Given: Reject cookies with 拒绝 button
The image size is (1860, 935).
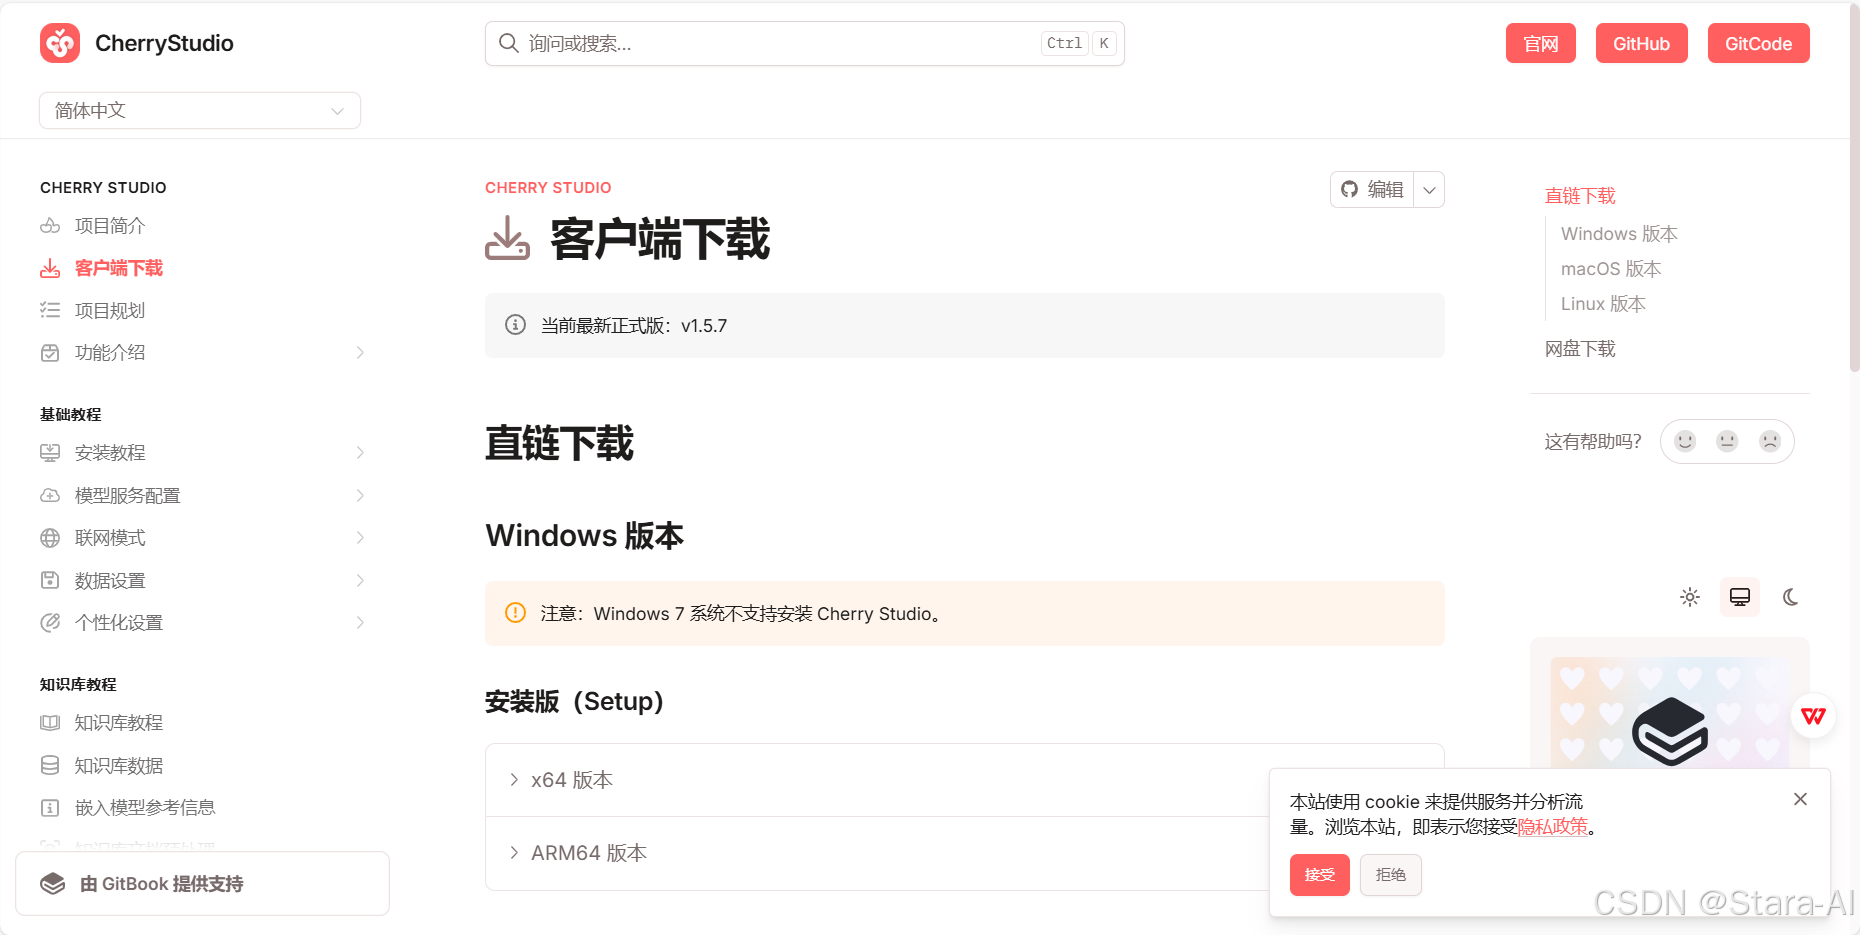Looking at the screenshot, I should pos(1390,875).
